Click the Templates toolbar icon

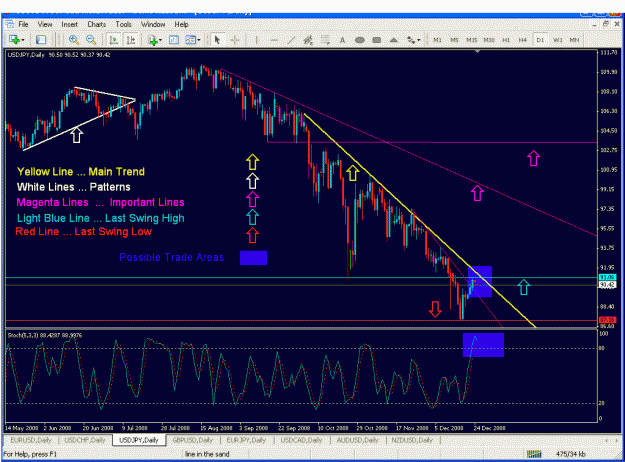pyautogui.click(x=191, y=40)
